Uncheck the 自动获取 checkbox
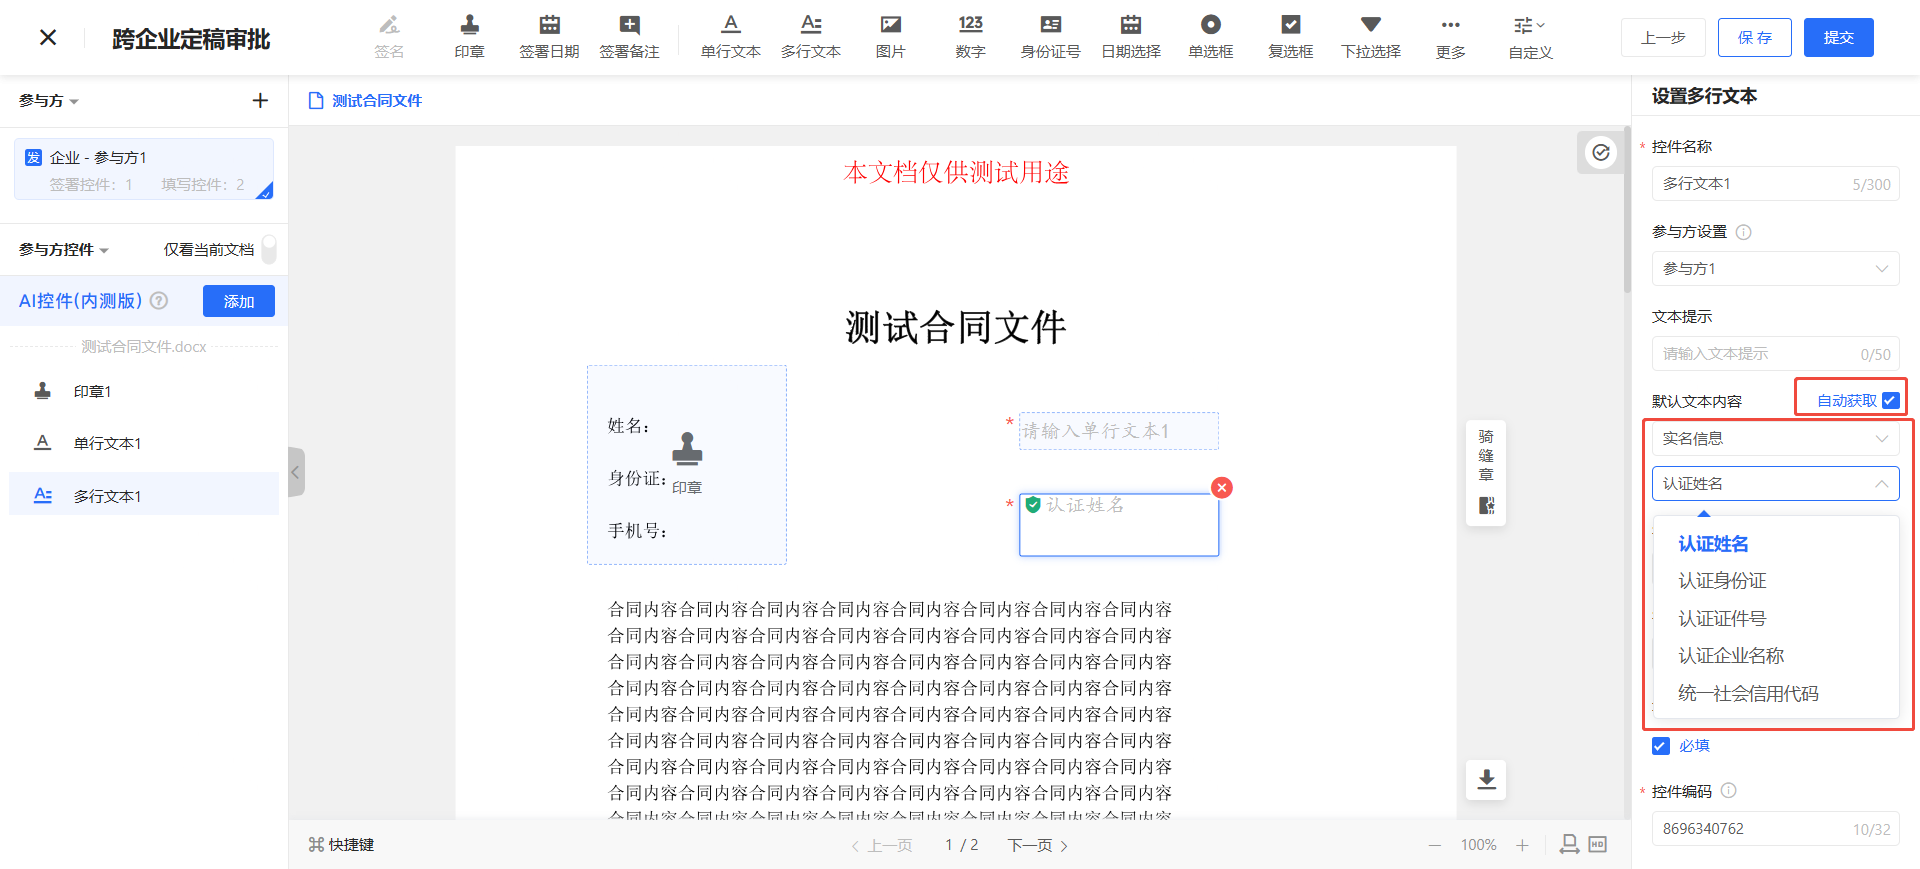Screen dimensions: 1920x869 (x=1890, y=400)
